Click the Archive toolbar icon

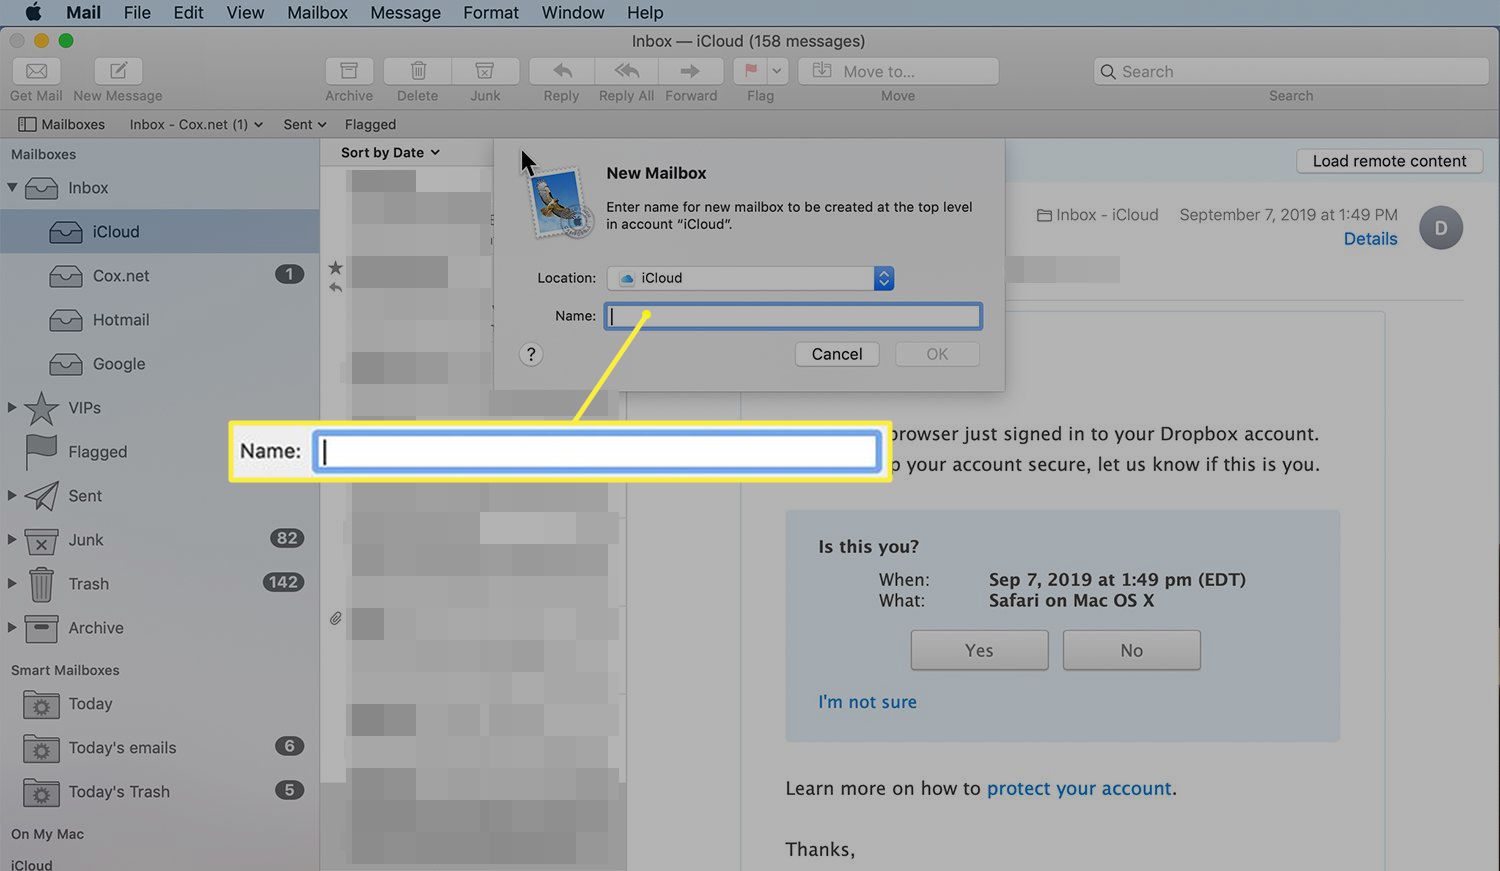(349, 71)
